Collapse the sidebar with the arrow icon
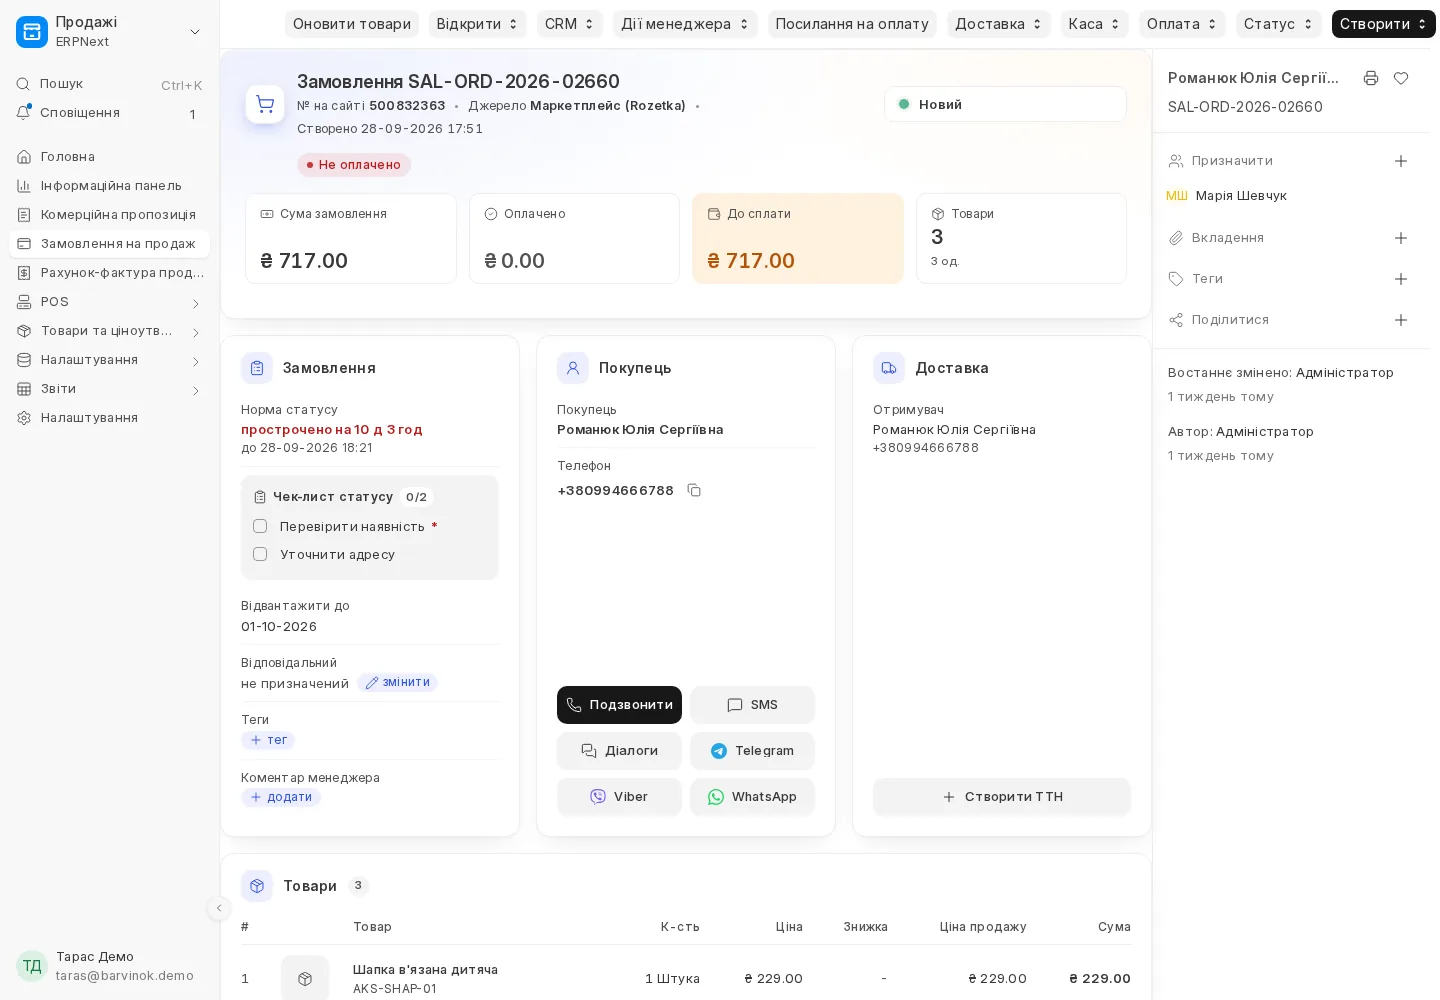This screenshot has height=1000, width=1440. coord(219,908)
